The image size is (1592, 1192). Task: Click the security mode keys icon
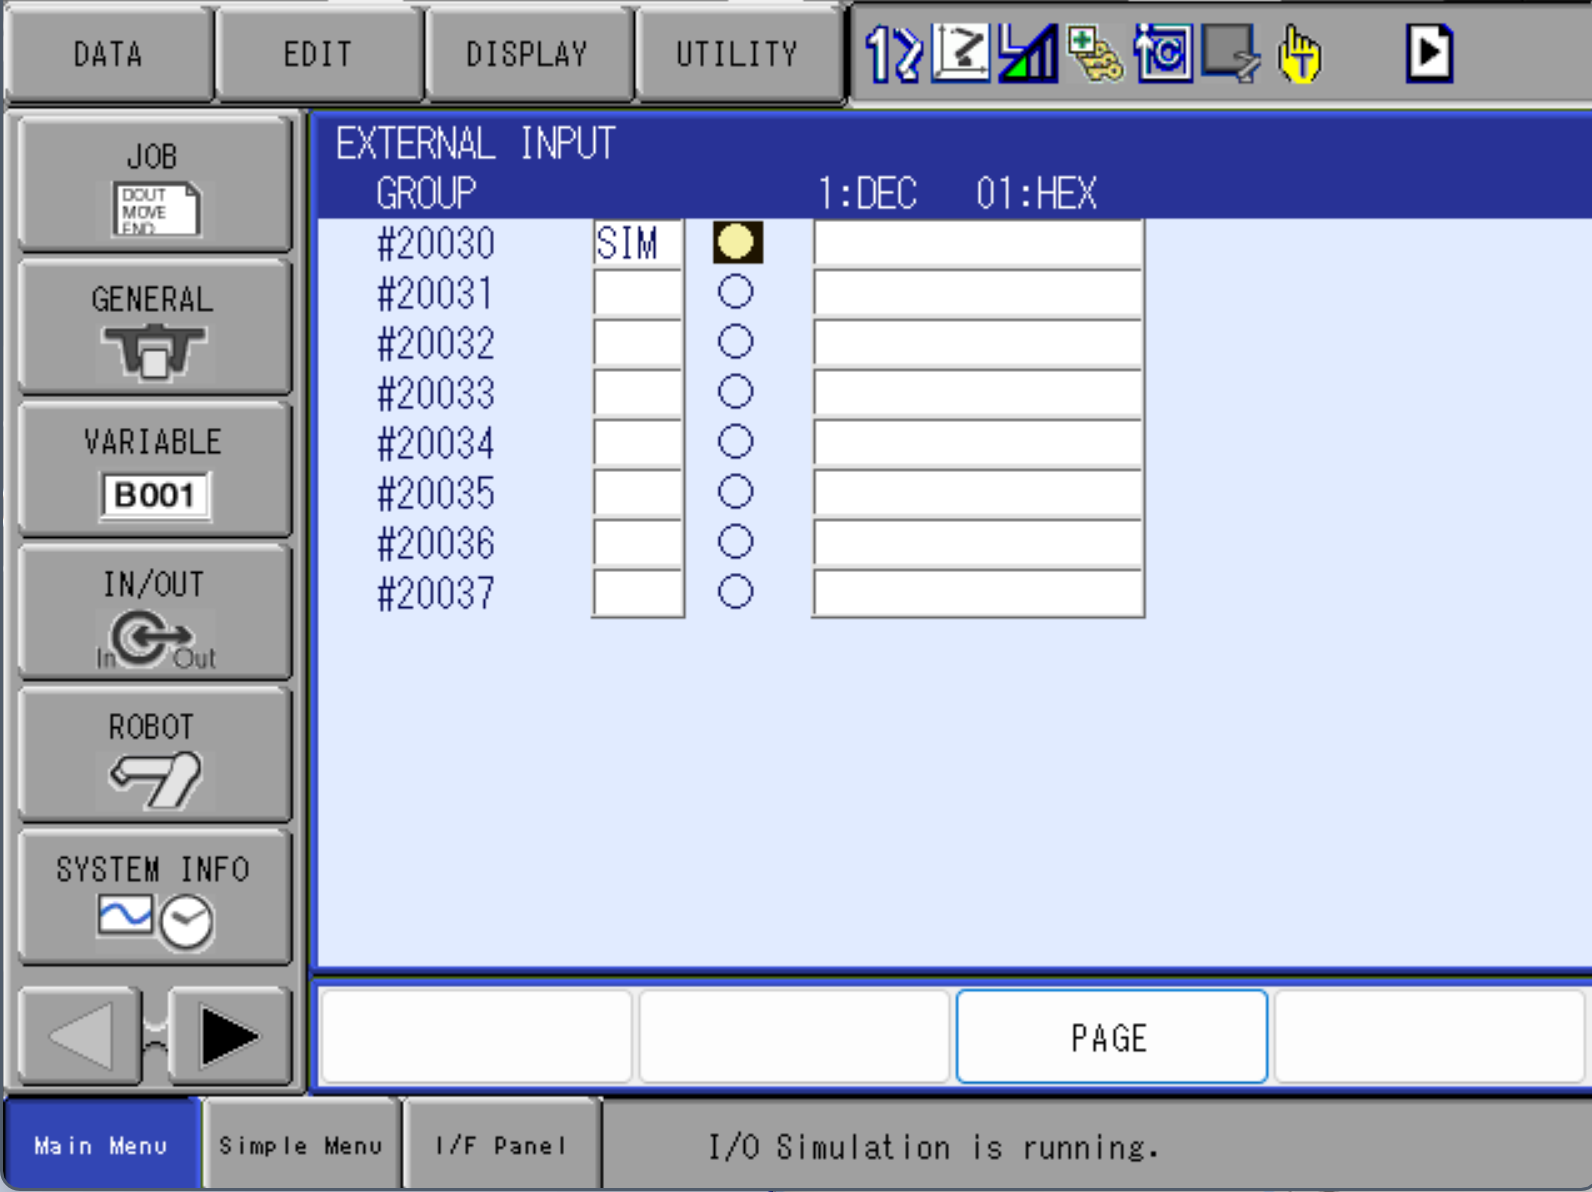pos(1095,53)
